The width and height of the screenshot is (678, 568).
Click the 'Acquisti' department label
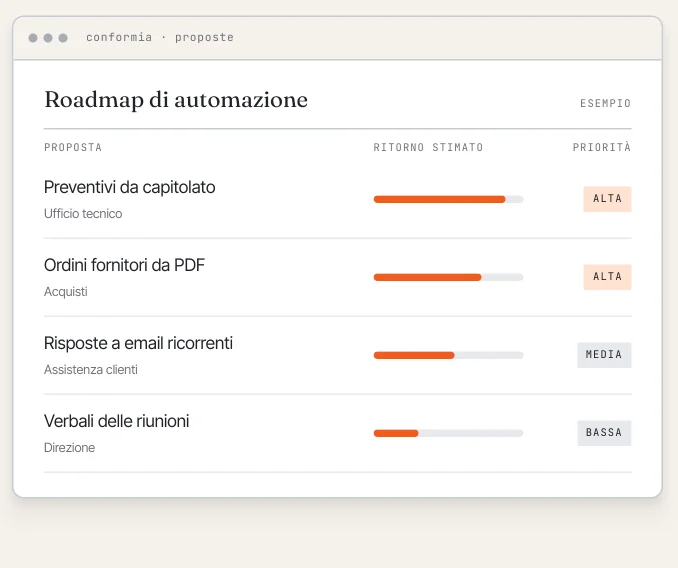point(66,292)
